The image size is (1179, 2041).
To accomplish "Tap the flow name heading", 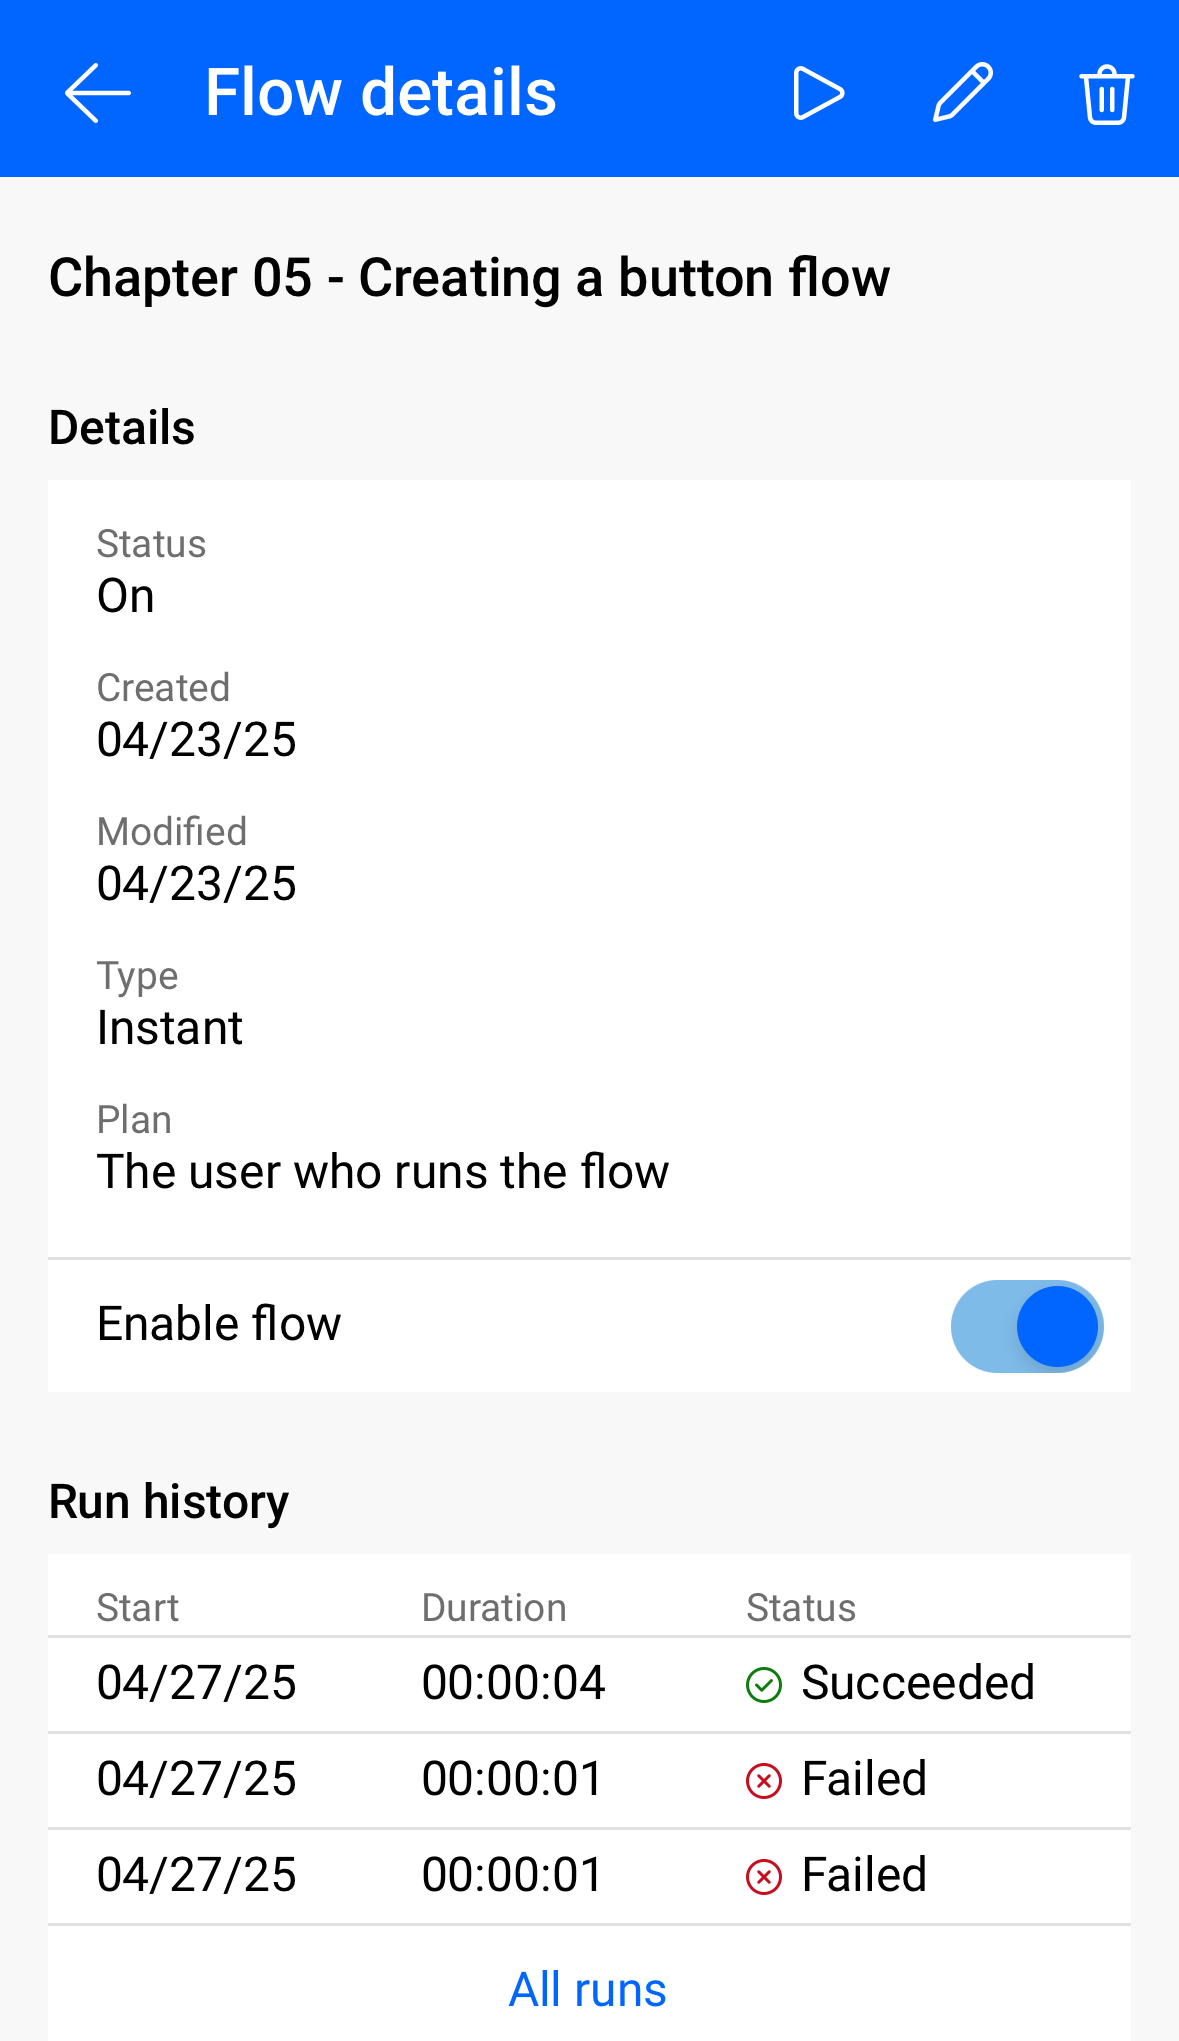I will (x=469, y=278).
